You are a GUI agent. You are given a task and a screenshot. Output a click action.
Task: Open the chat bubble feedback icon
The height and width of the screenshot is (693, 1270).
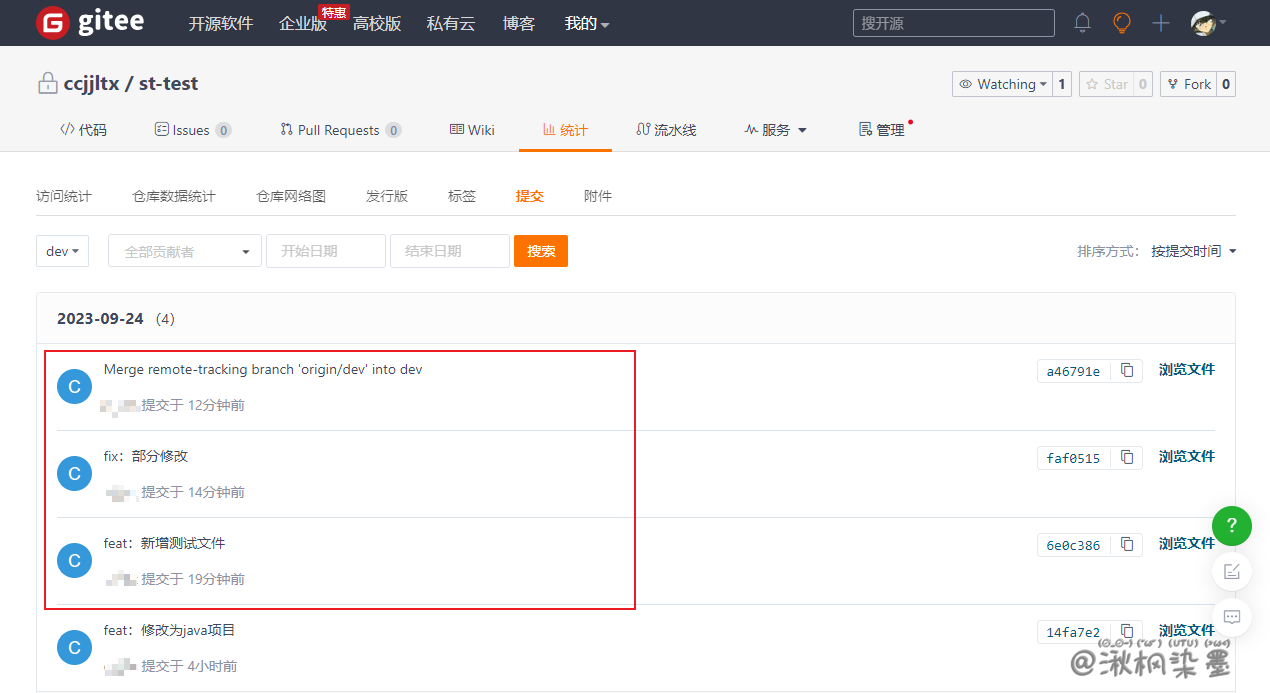click(x=1232, y=616)
